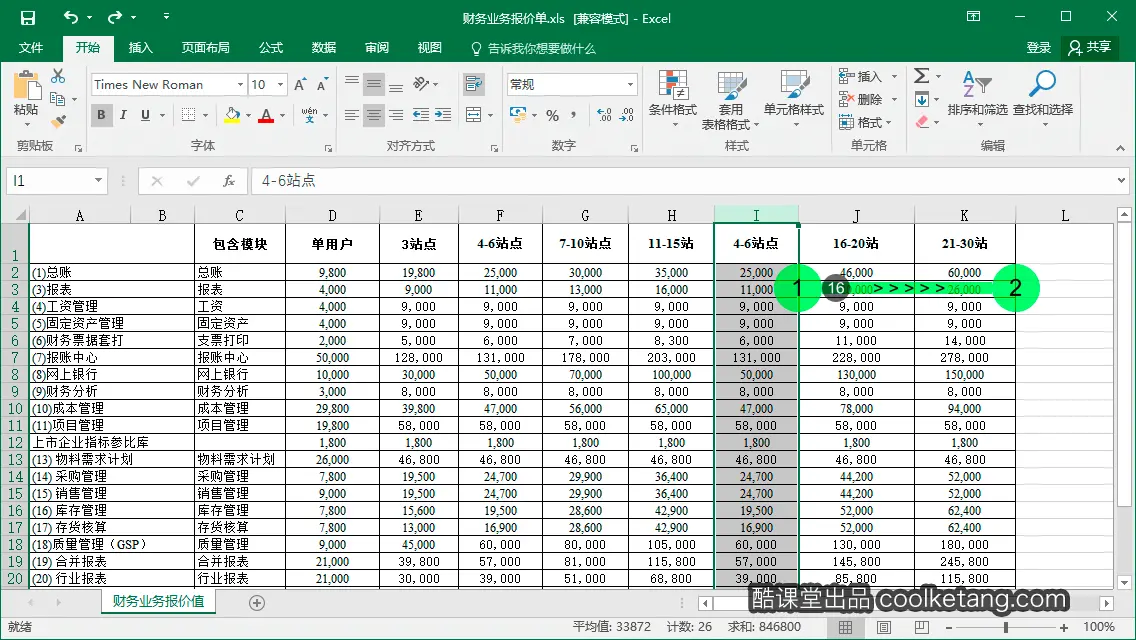
Task: Decrease the cell indent
Action: (x=420, y=115)
